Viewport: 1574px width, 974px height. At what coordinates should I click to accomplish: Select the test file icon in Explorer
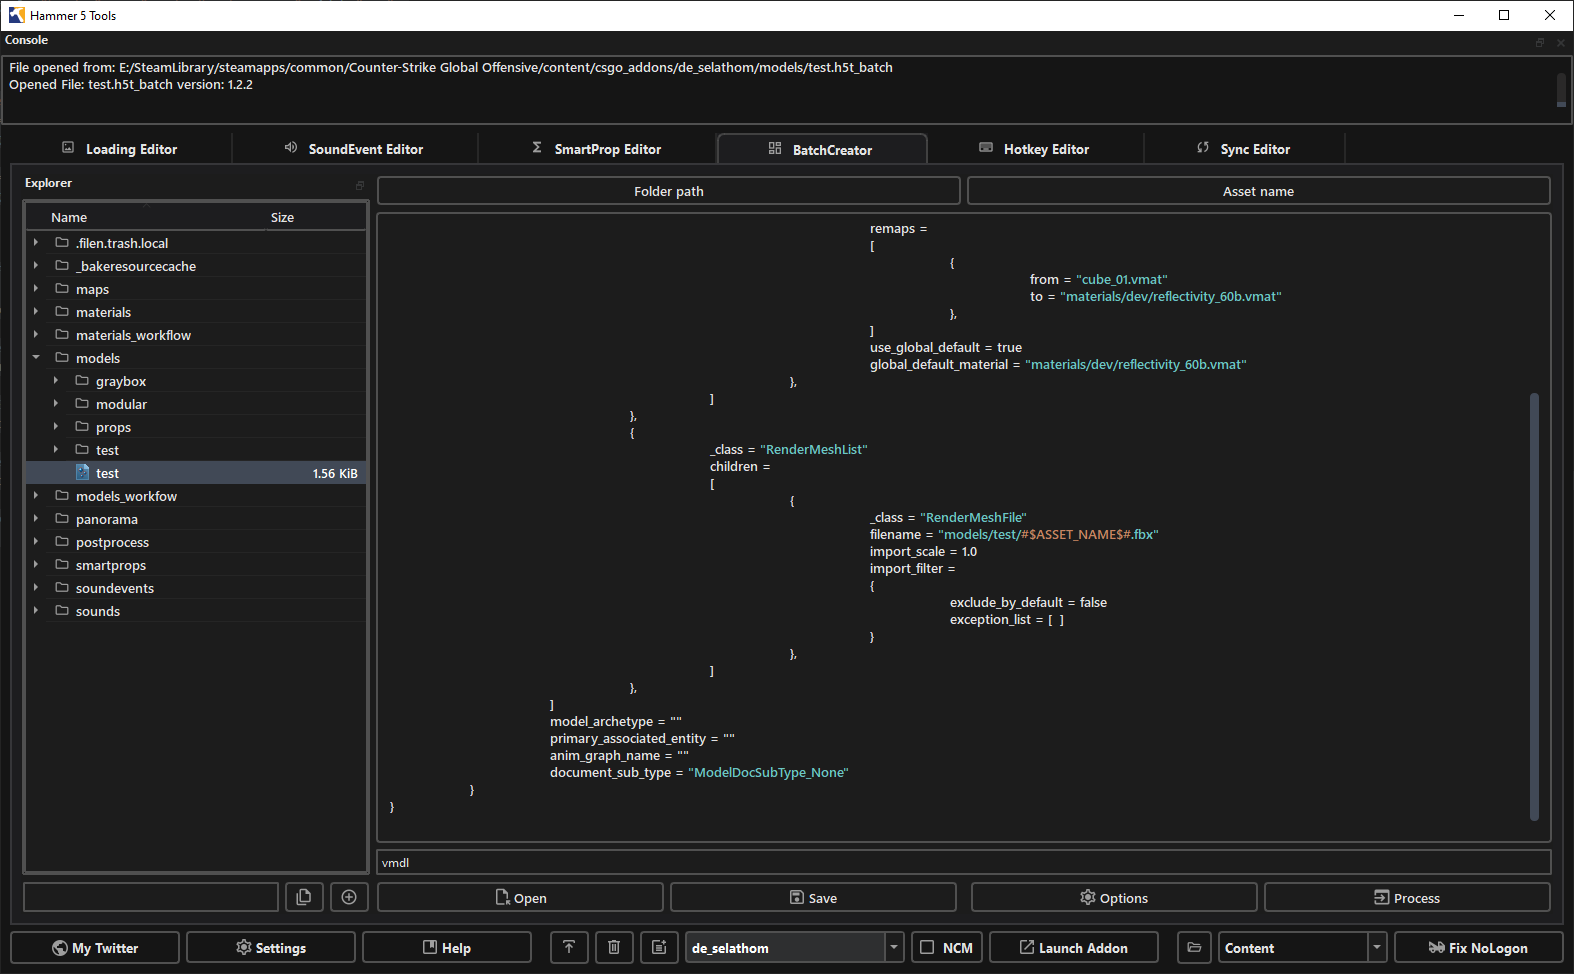[83, 472]
